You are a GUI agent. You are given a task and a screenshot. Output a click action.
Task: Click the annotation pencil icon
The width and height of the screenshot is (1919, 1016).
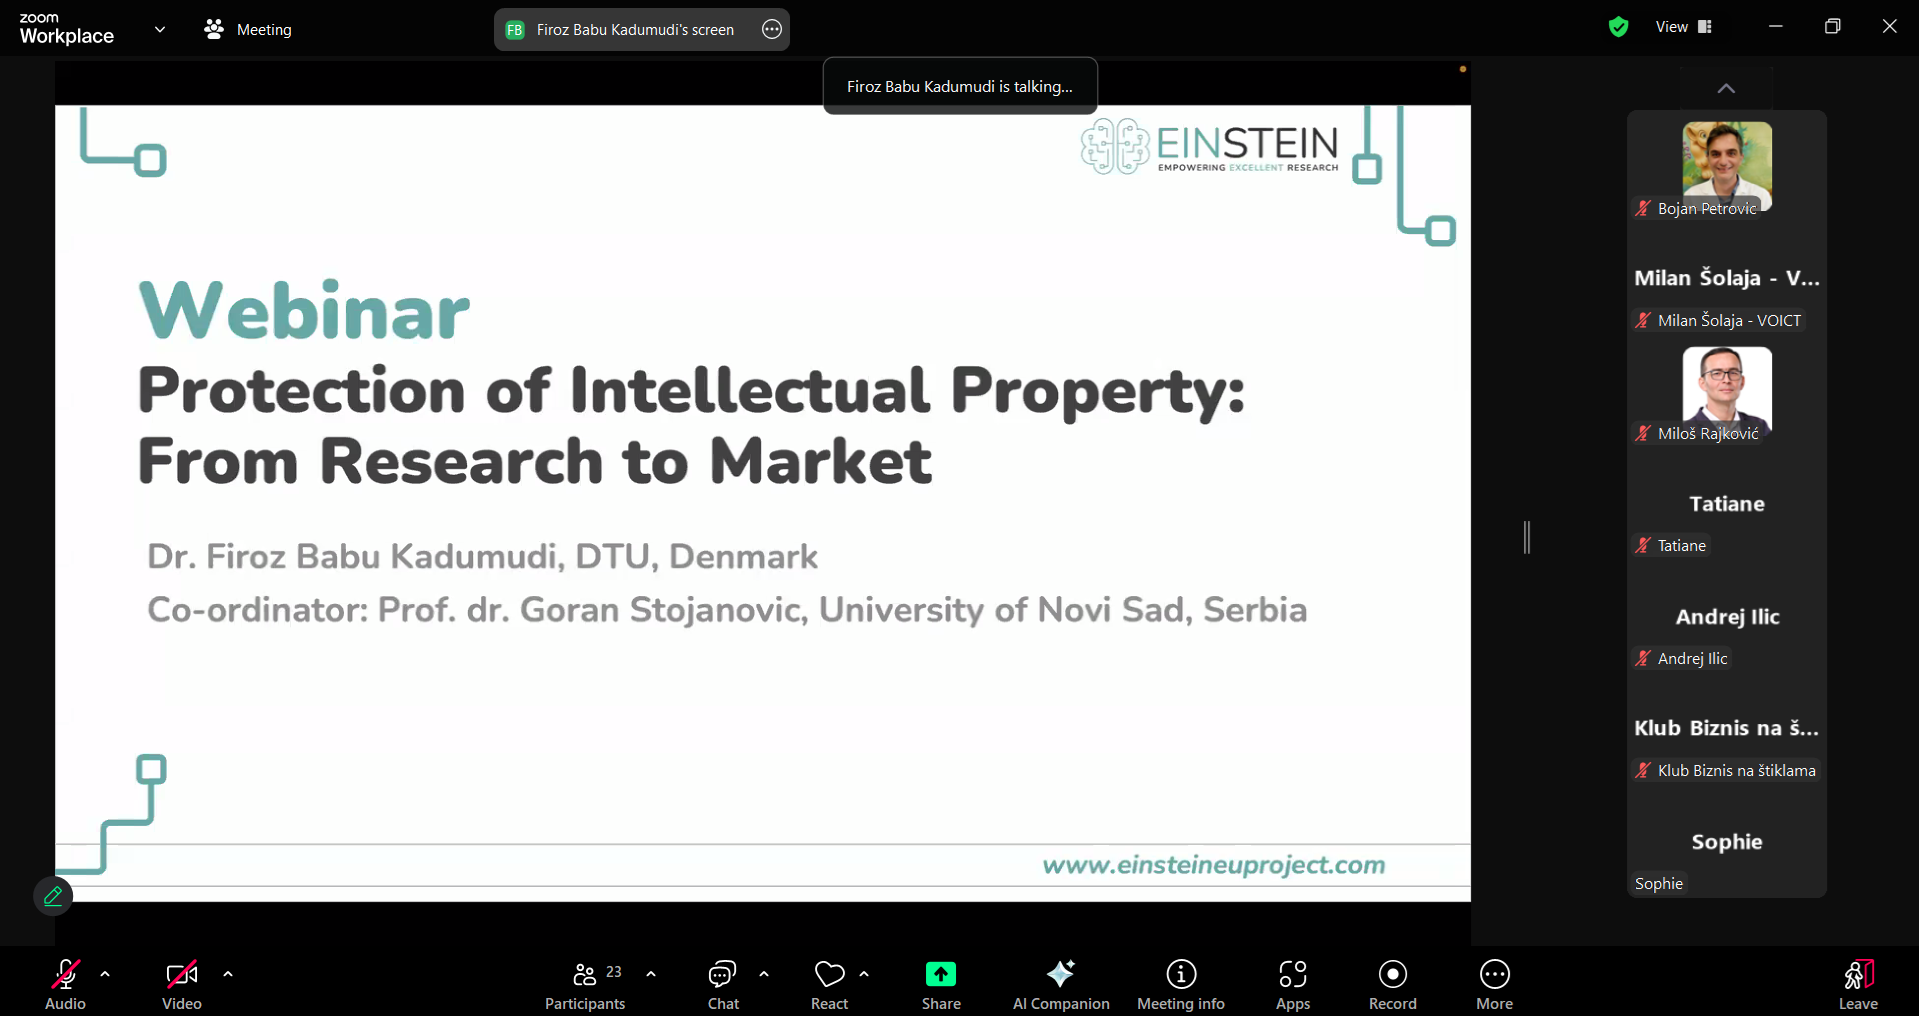[53, 896]
